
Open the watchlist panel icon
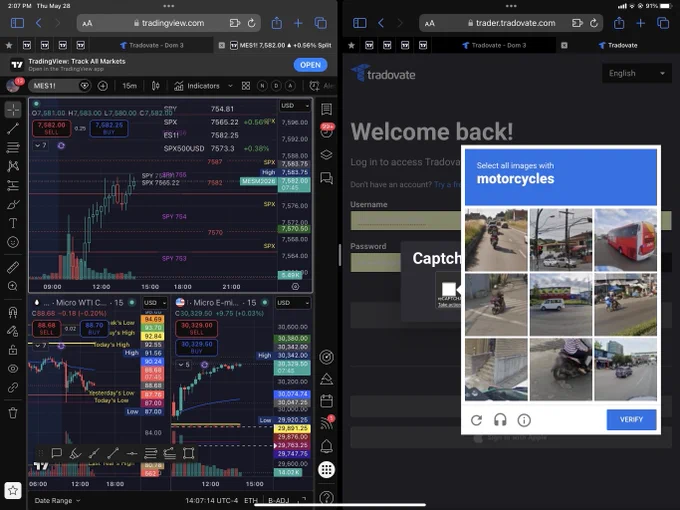click(x=327, y=109)
